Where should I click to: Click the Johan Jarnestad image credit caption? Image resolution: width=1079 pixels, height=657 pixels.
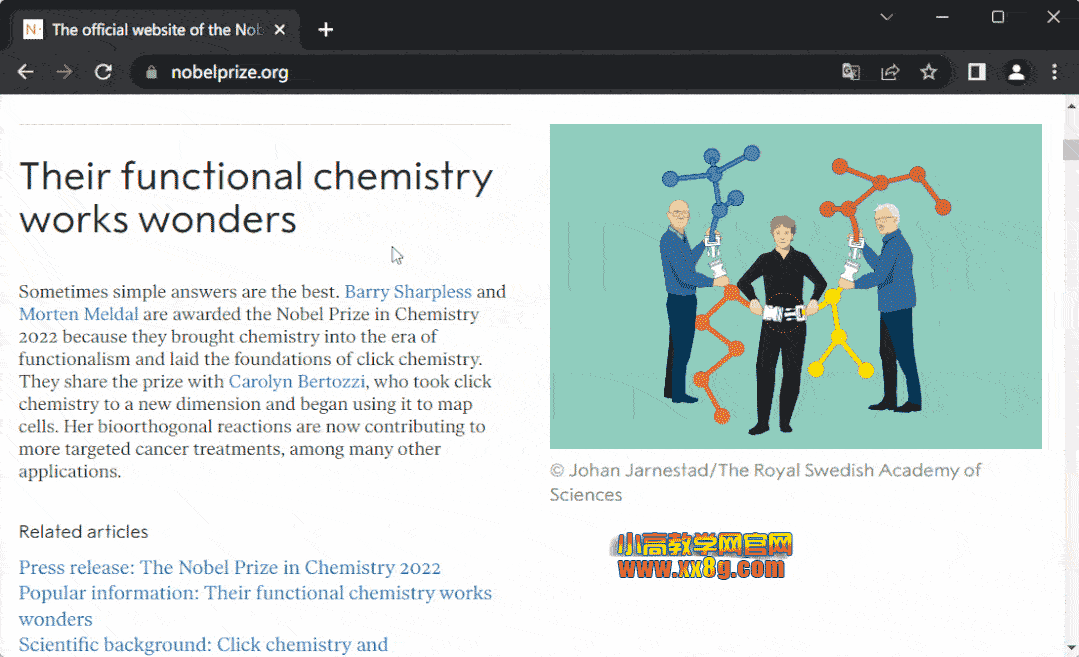[x=765, y=482]
